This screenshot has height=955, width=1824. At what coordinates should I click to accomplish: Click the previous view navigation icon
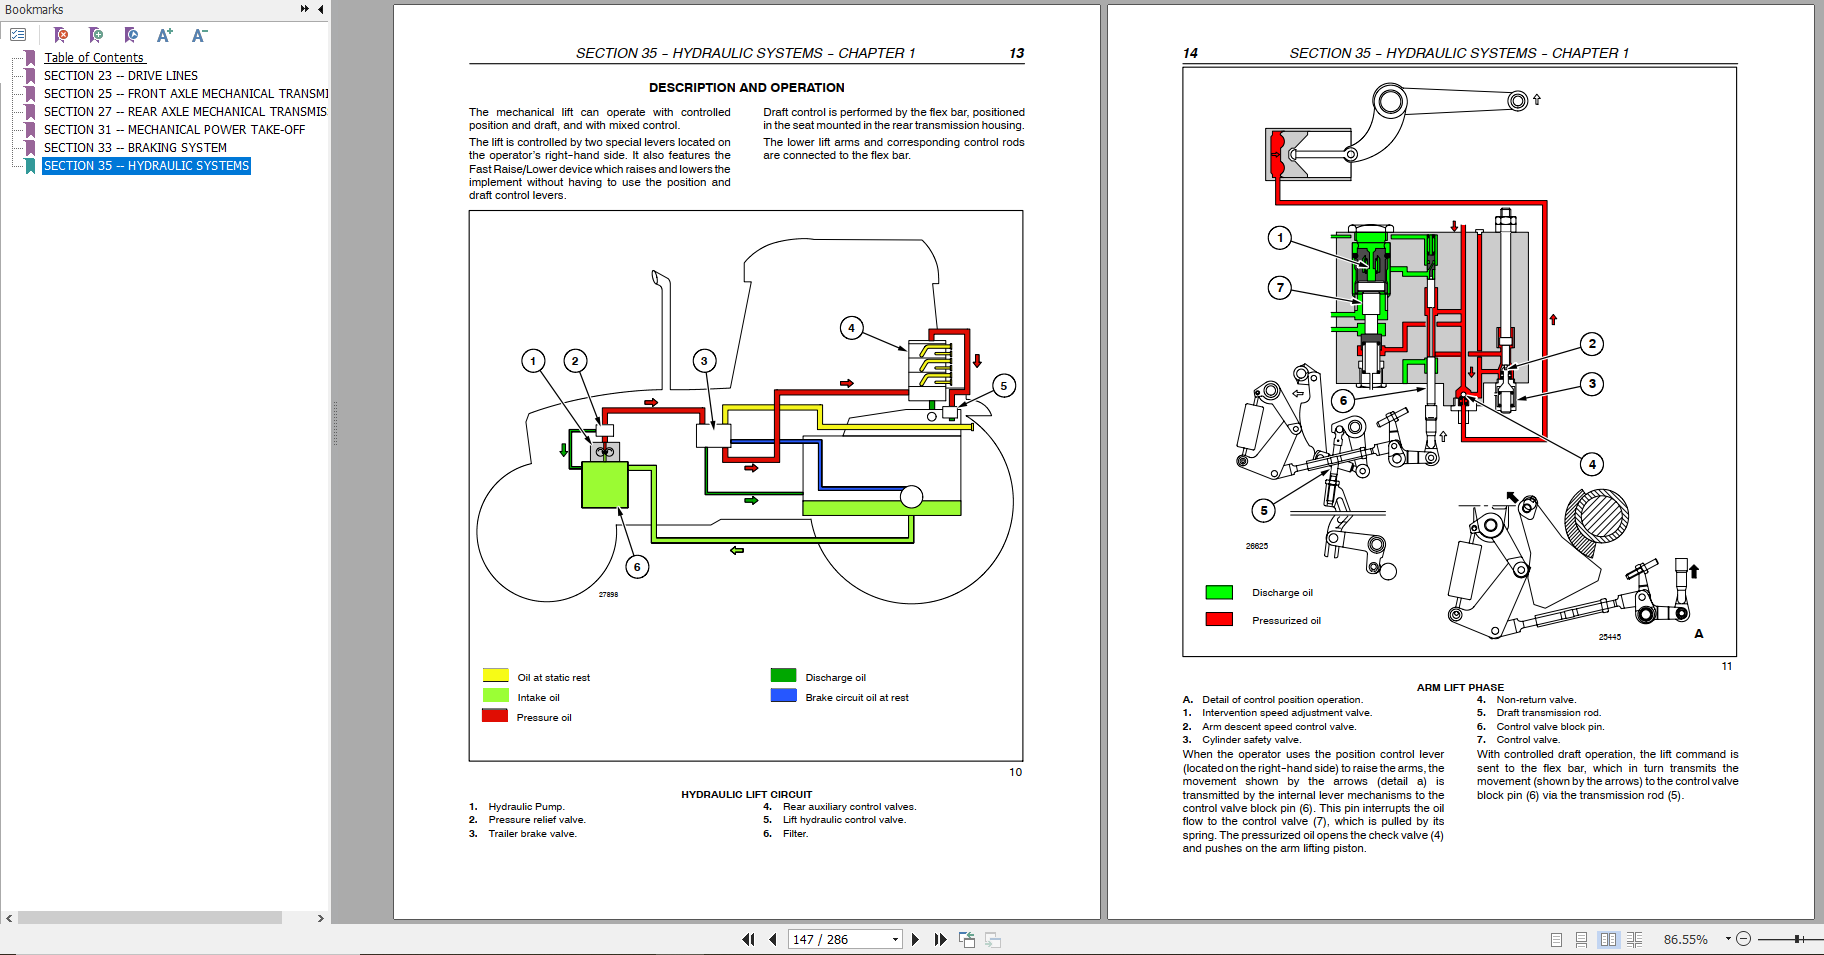point(967,939)
